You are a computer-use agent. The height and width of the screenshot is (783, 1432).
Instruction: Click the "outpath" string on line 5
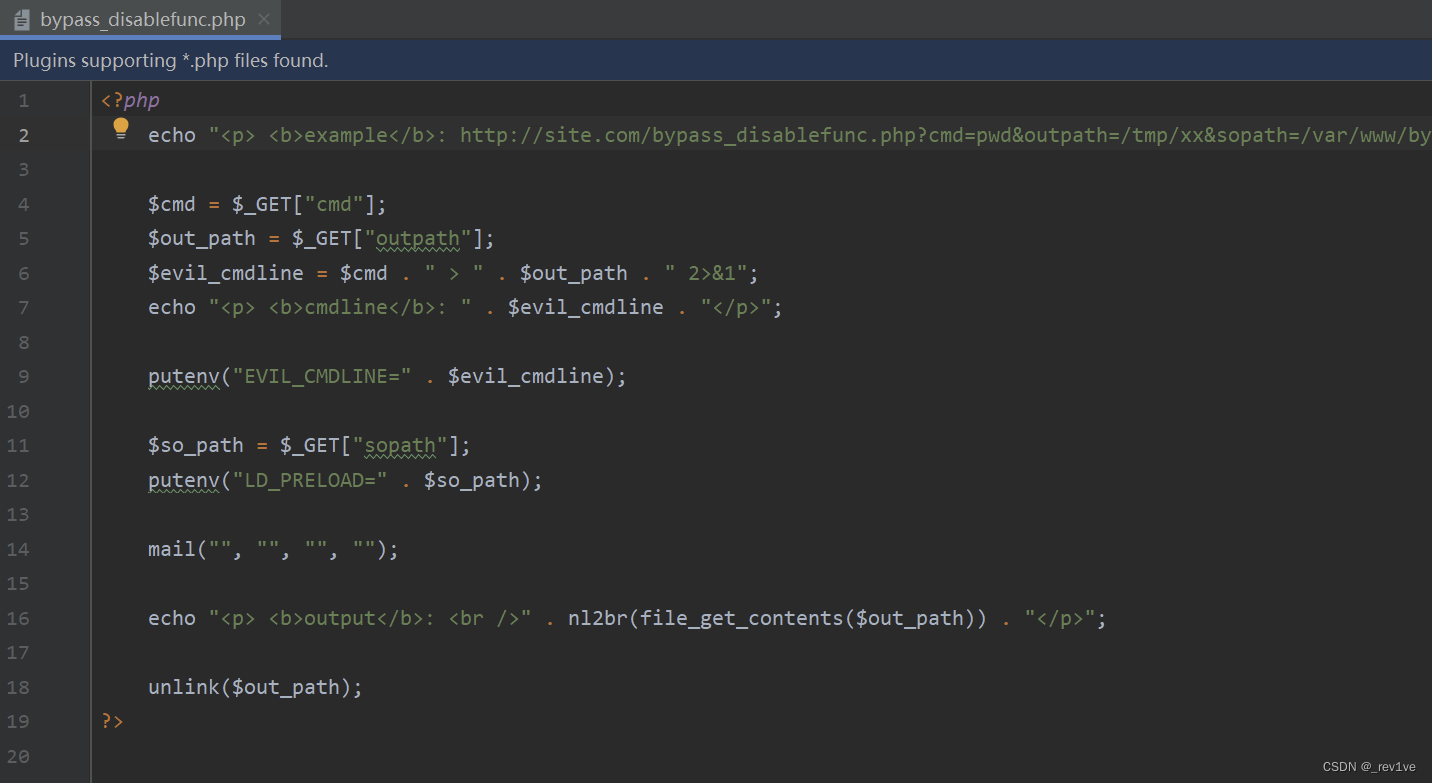(419, 238)
